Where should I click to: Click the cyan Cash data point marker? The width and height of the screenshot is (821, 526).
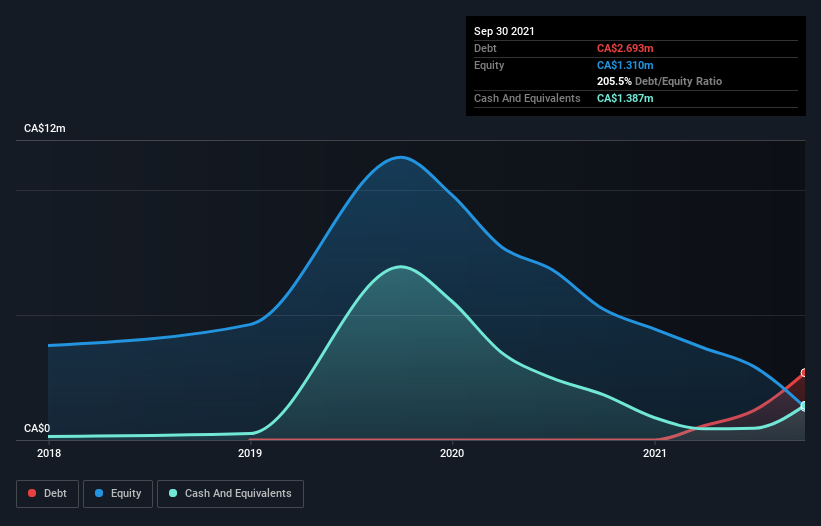804,406
